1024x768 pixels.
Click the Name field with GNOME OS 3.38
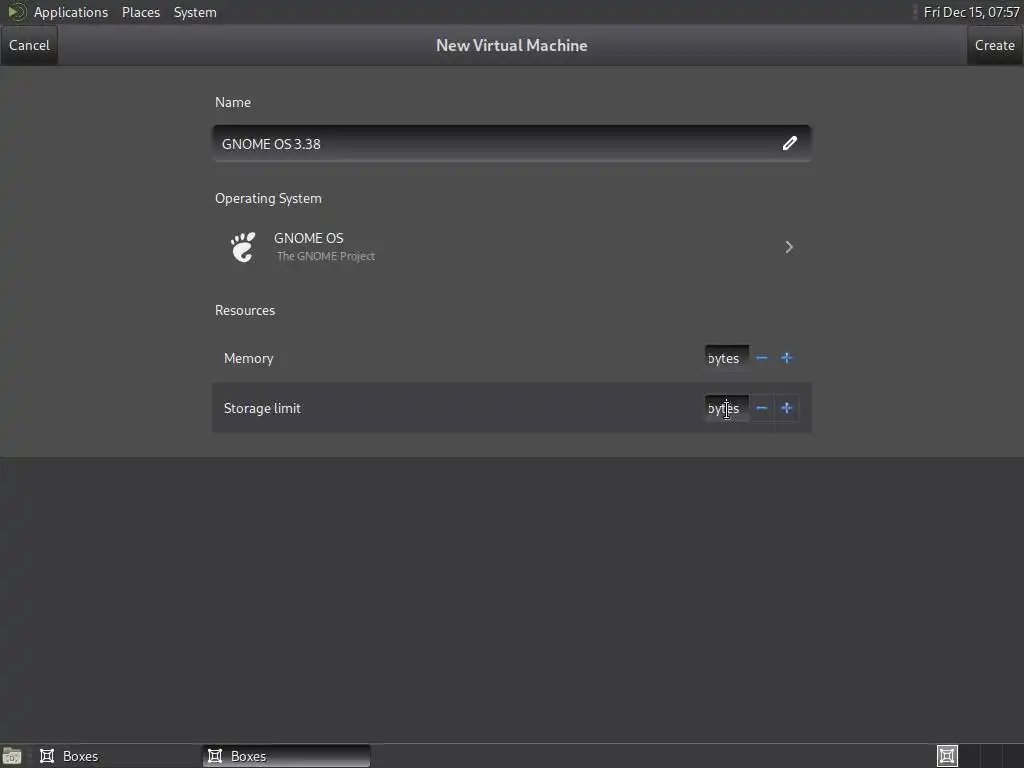point(512,144)
